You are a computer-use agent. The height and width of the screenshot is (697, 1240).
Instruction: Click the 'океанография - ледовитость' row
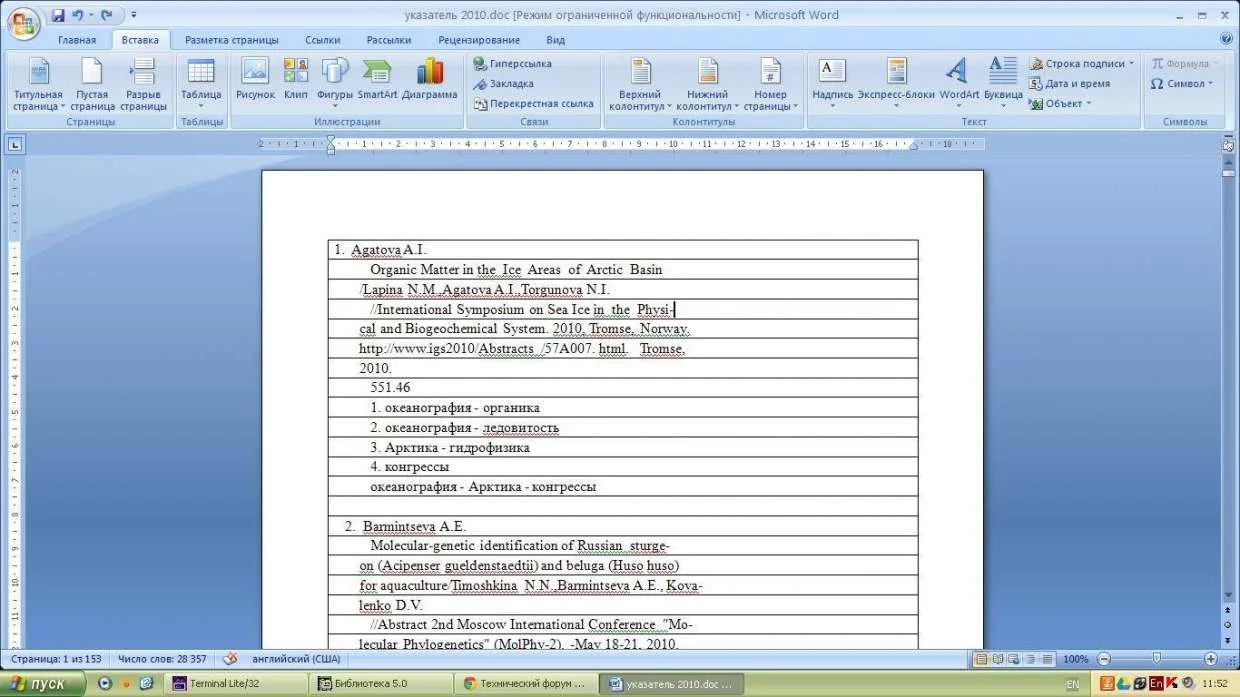tap(622, 428)
